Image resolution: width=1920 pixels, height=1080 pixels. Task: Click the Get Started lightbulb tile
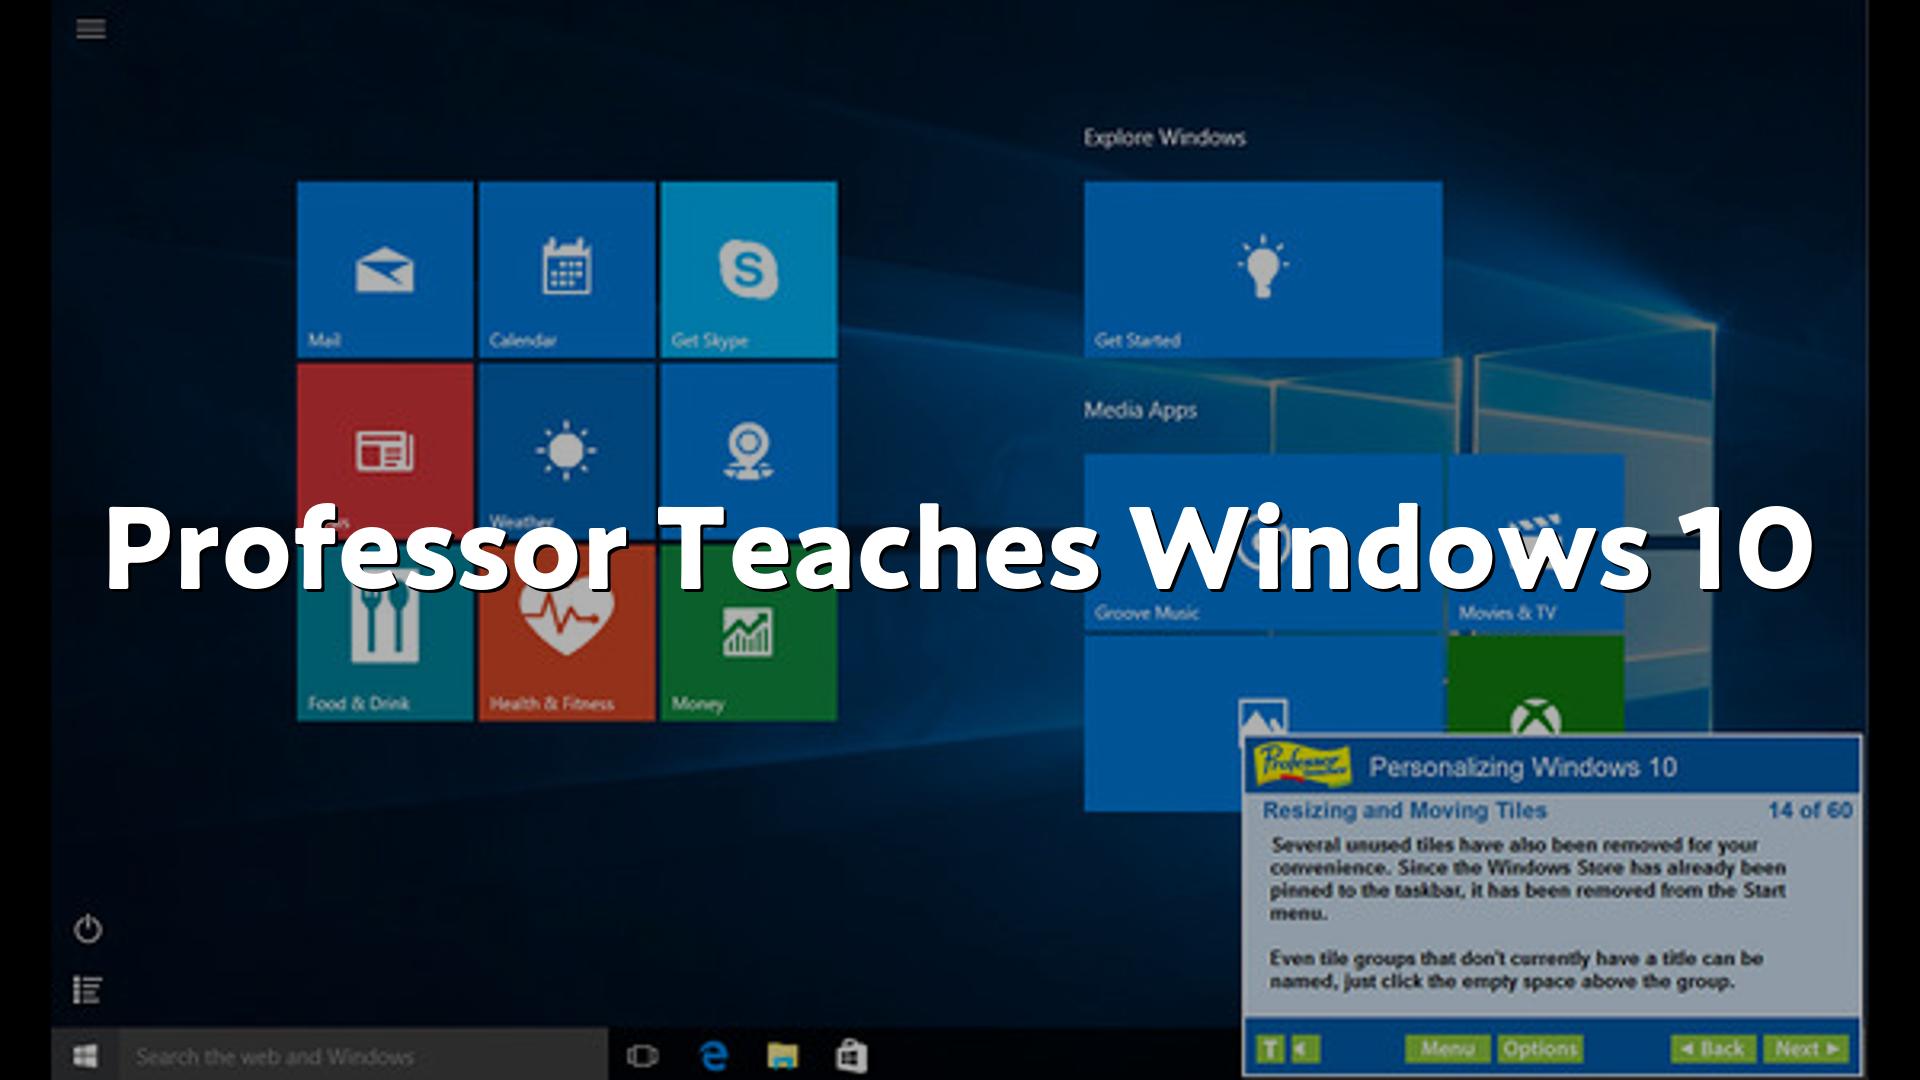(x=1263, y=269)
